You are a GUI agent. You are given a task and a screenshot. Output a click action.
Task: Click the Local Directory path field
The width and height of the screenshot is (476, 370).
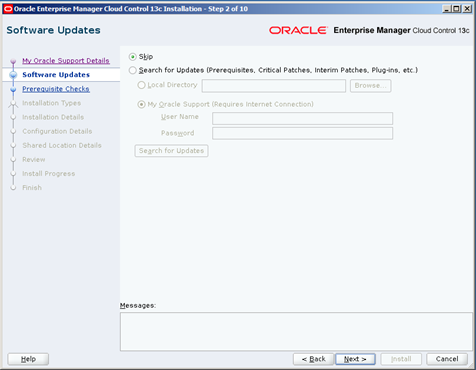274,86
